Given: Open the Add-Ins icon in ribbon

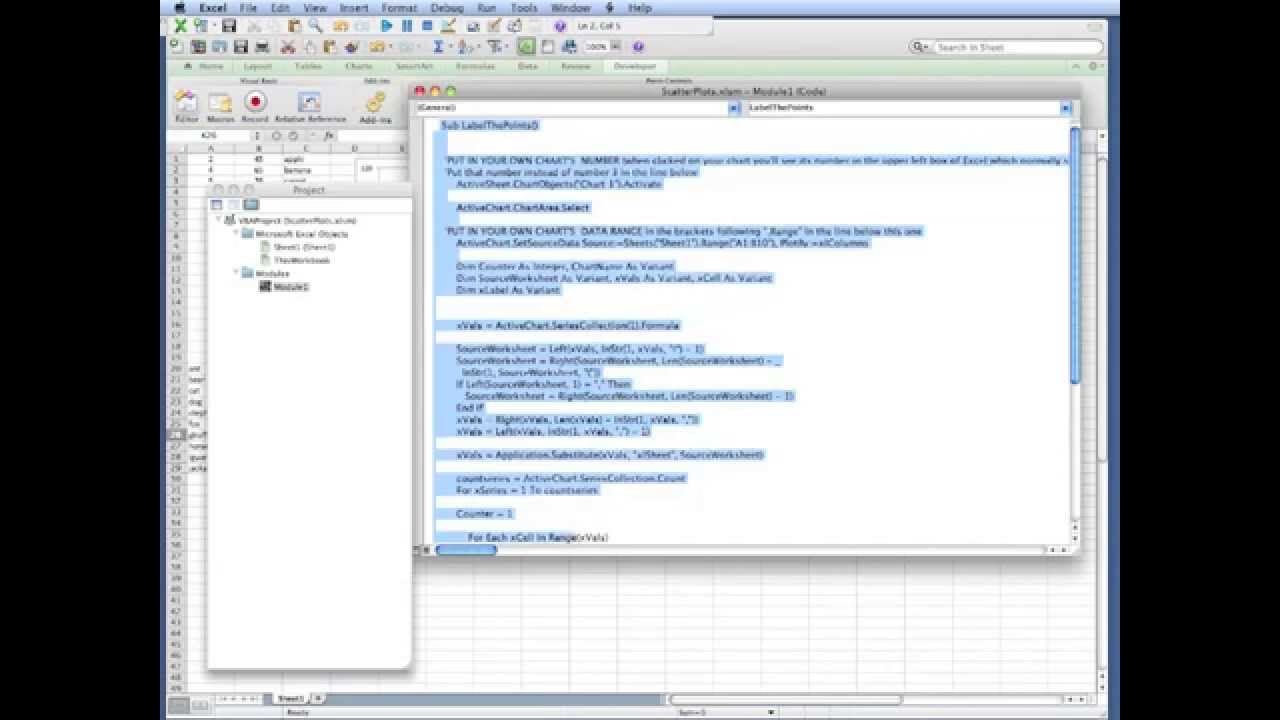Looking at the screenshot, I should (375, 105).
